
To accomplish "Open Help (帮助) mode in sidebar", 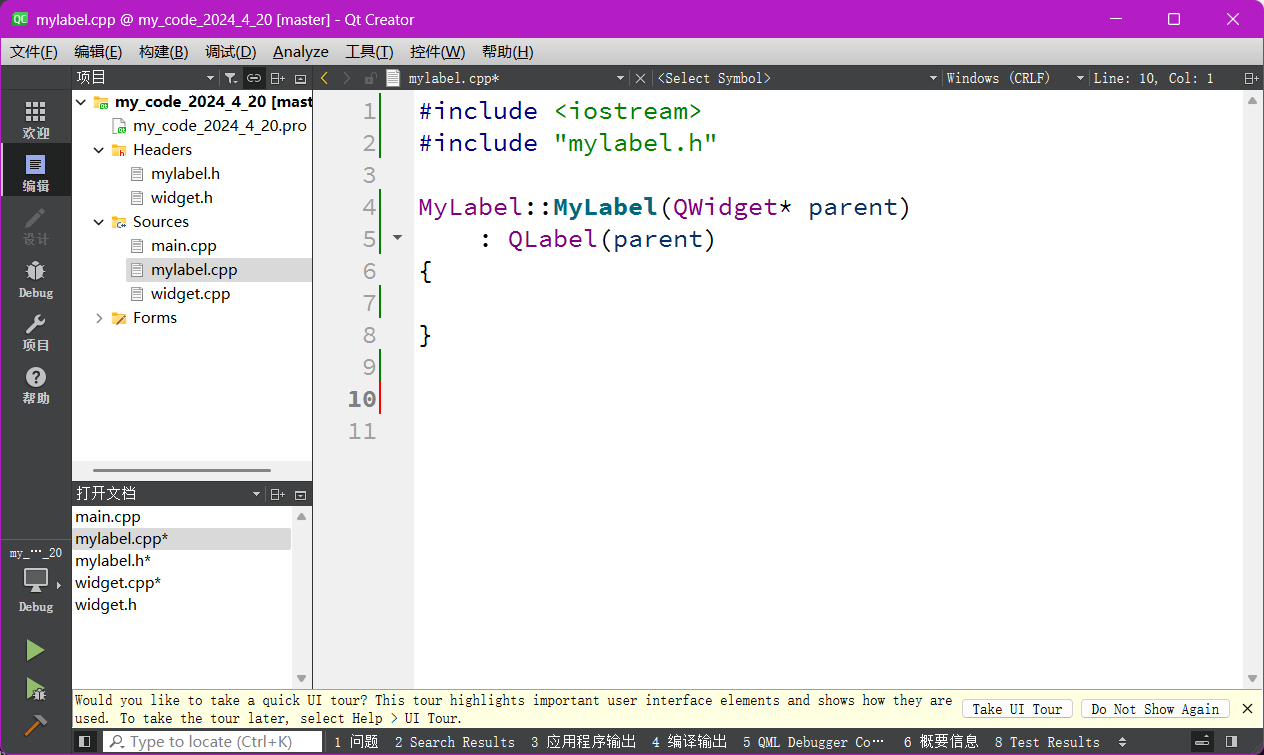I will [x=35, y=384].
